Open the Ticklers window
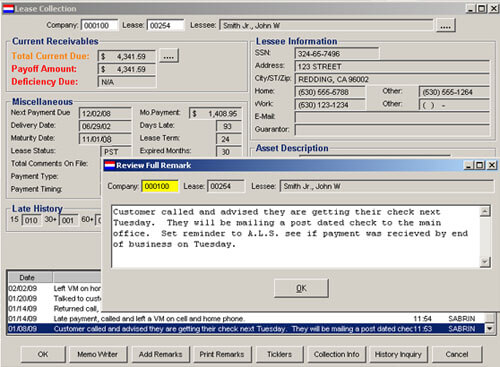Screen dimensions: 500x367 point(279,354)
